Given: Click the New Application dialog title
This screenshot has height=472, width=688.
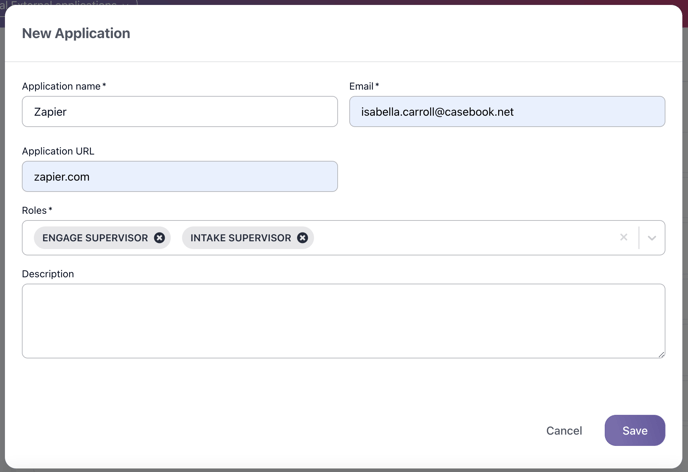Looking at the screenshot, I should coord(76,33).
